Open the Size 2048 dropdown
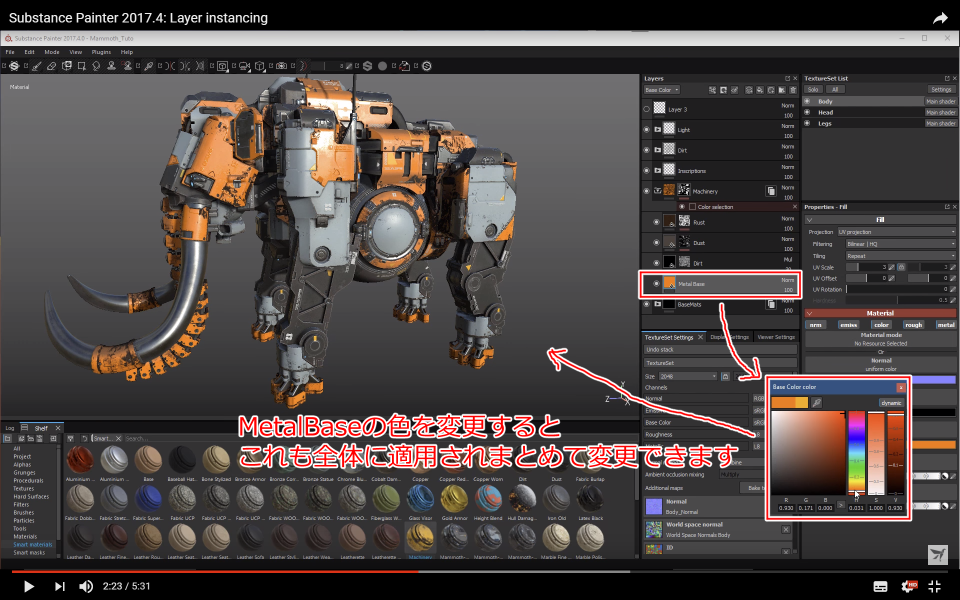Screen dimensions: 960x600 [x=687, y=376]
